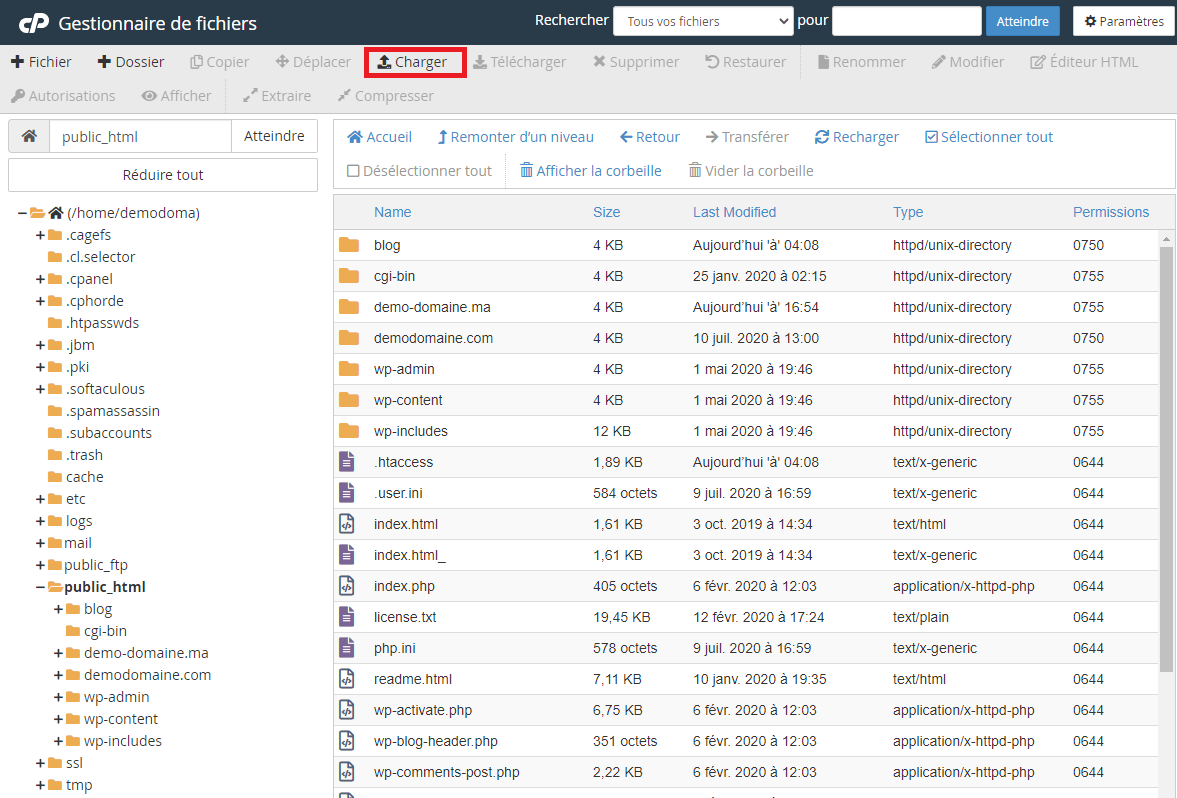Sort by the Permissions column header

click(x=1111, y=212)
